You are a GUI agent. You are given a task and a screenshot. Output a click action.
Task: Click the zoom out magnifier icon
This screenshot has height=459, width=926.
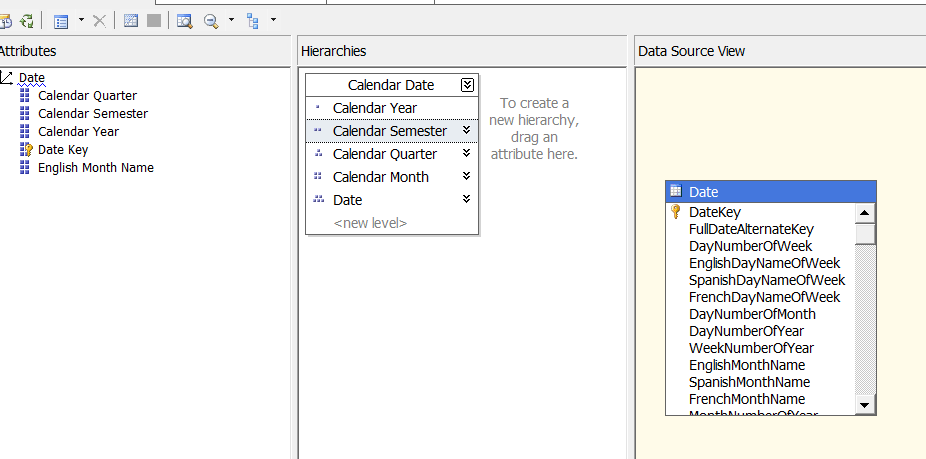[211, 22]
